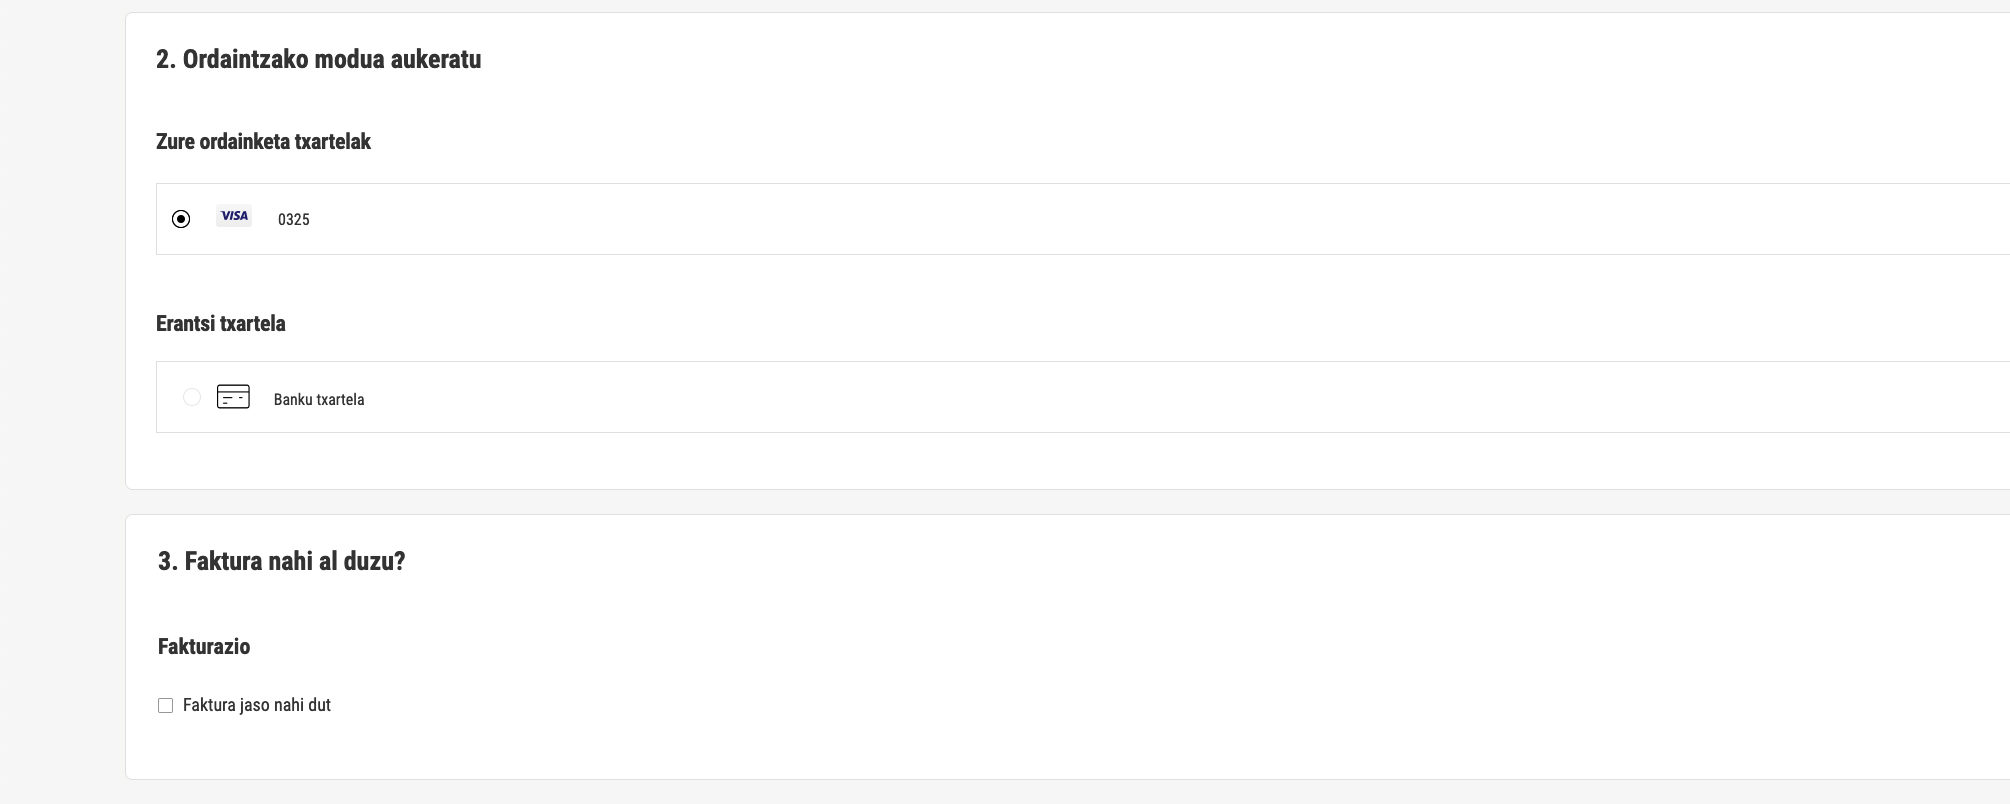Click the gray gap between sections 2 and 3
2010x804 pixels.
pyautogui.click(x=1000, y=502)
